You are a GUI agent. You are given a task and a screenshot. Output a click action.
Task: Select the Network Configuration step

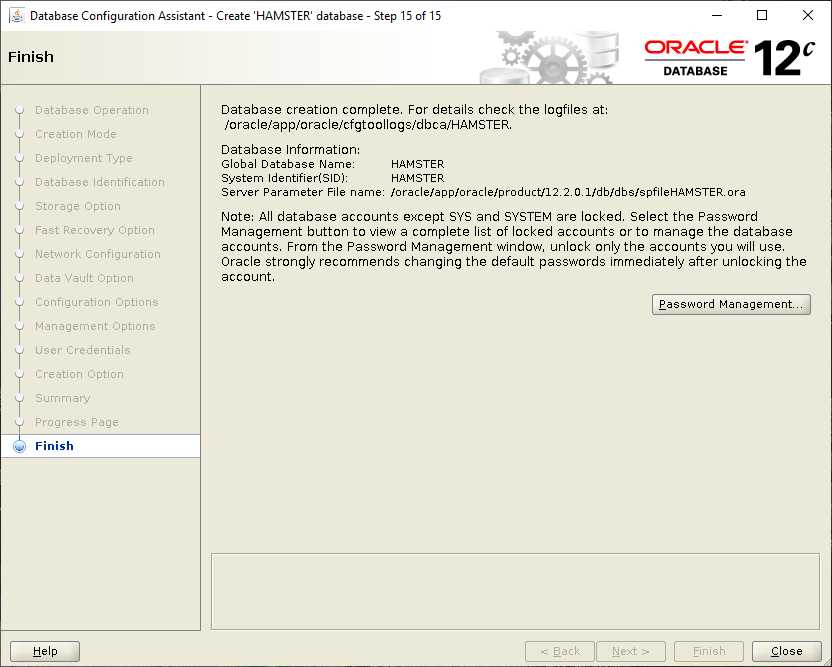[98, 254]
